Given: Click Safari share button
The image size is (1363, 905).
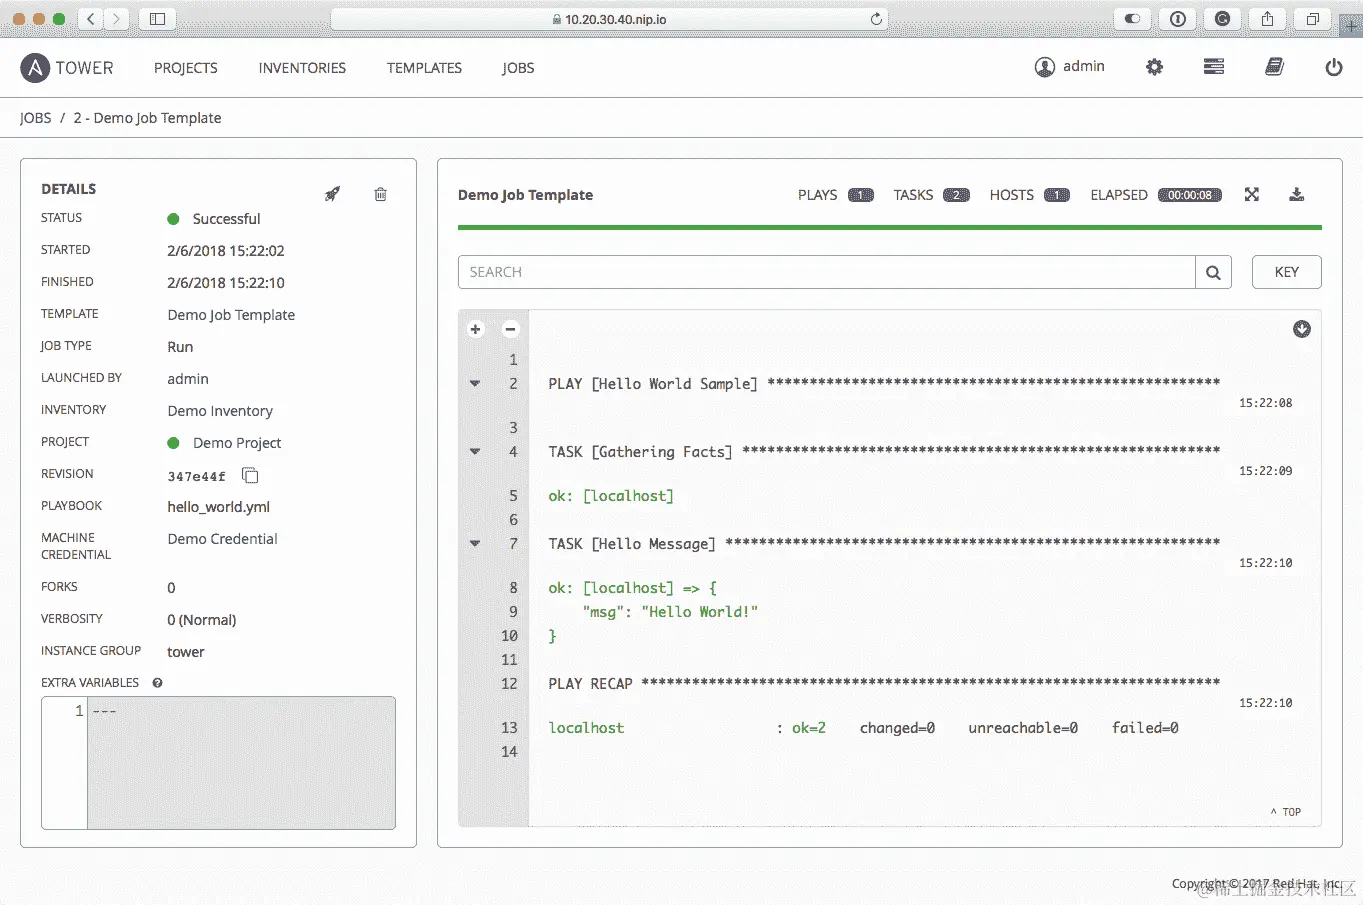Looking at the screenshot, I should pyautogui.click(x=1267, y=18).
